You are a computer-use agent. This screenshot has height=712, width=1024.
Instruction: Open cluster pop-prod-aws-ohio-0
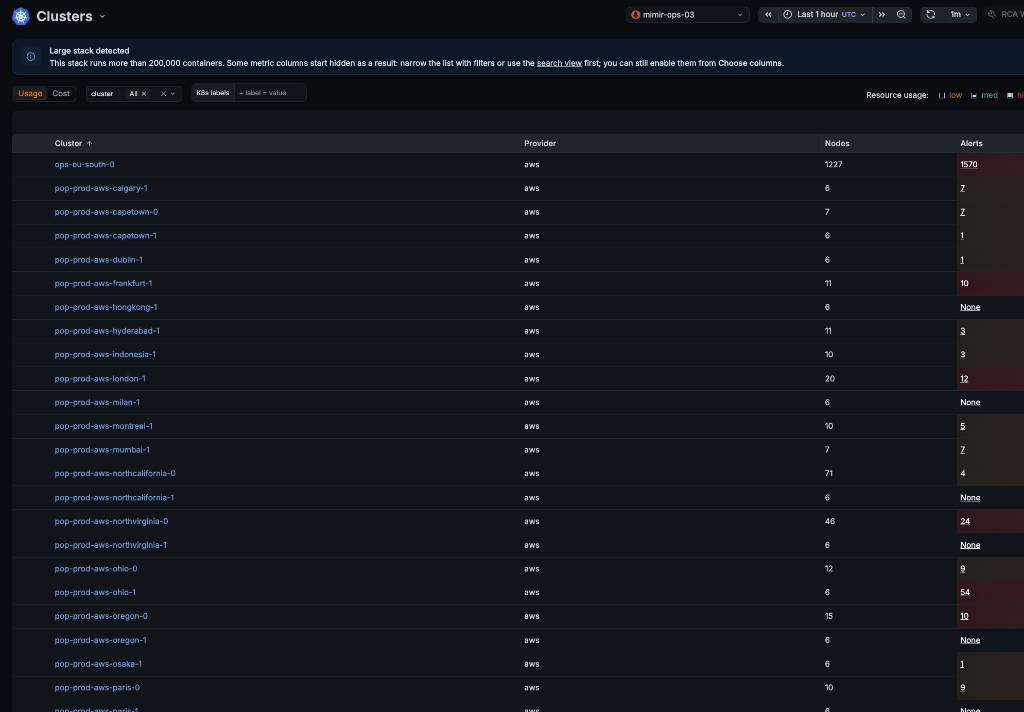(x=96, y=568)
